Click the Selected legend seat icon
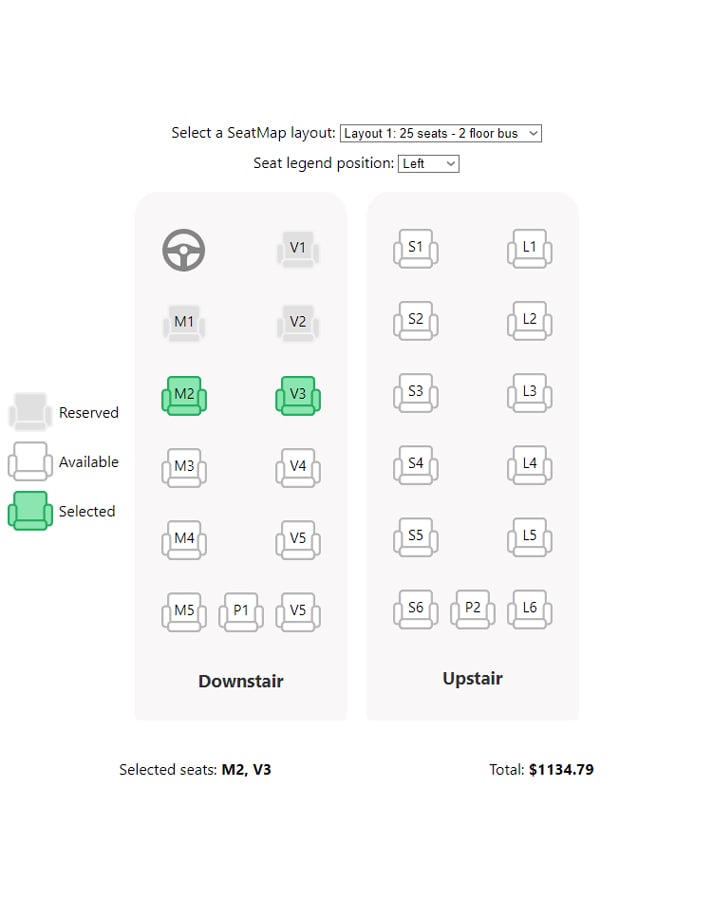Screen dimensions: 713x900 pyautogui.click(x=30, y=510)
